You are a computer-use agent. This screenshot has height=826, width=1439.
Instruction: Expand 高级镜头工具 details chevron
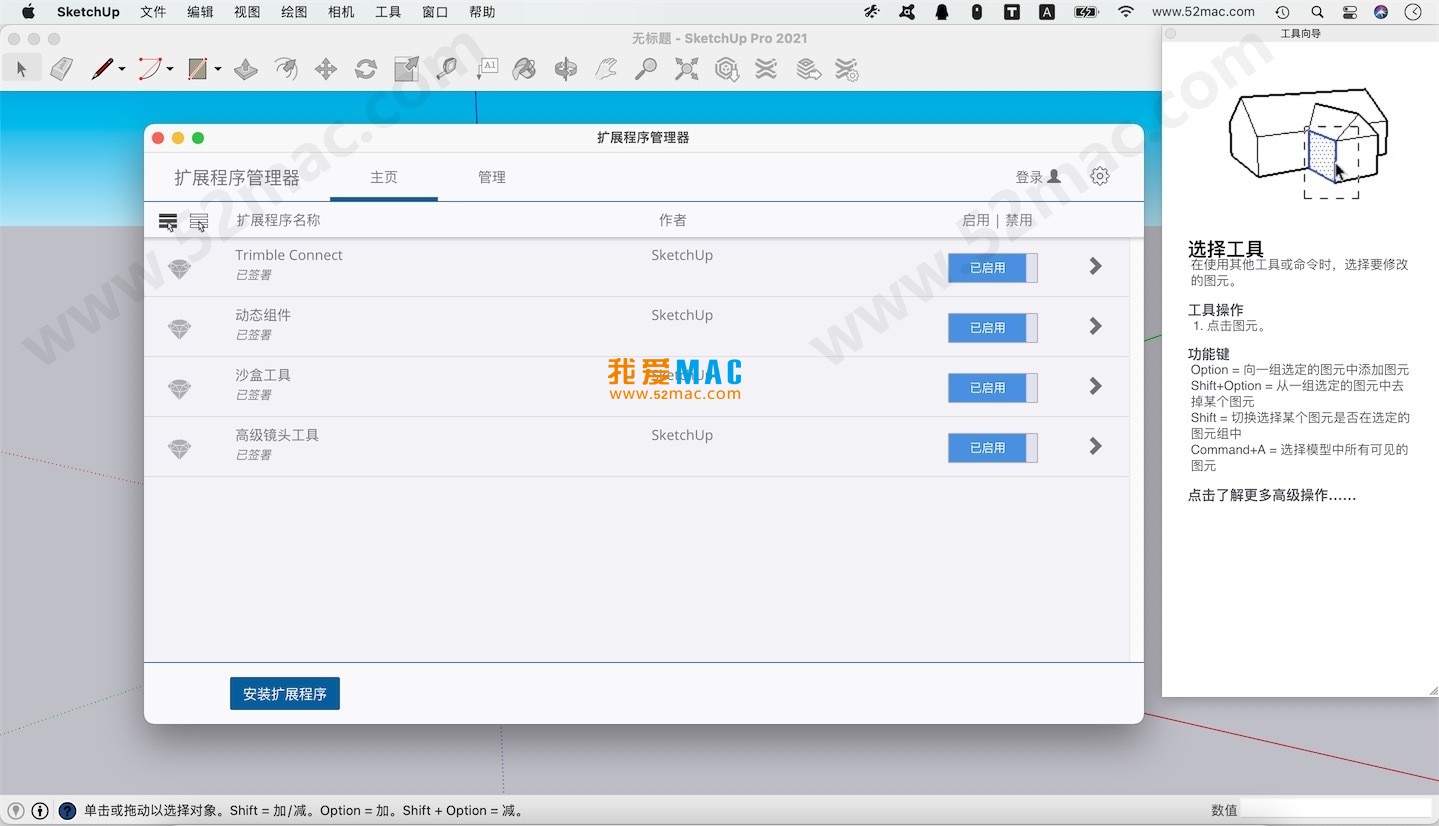pyautogui.click(x=1096, y=446)
